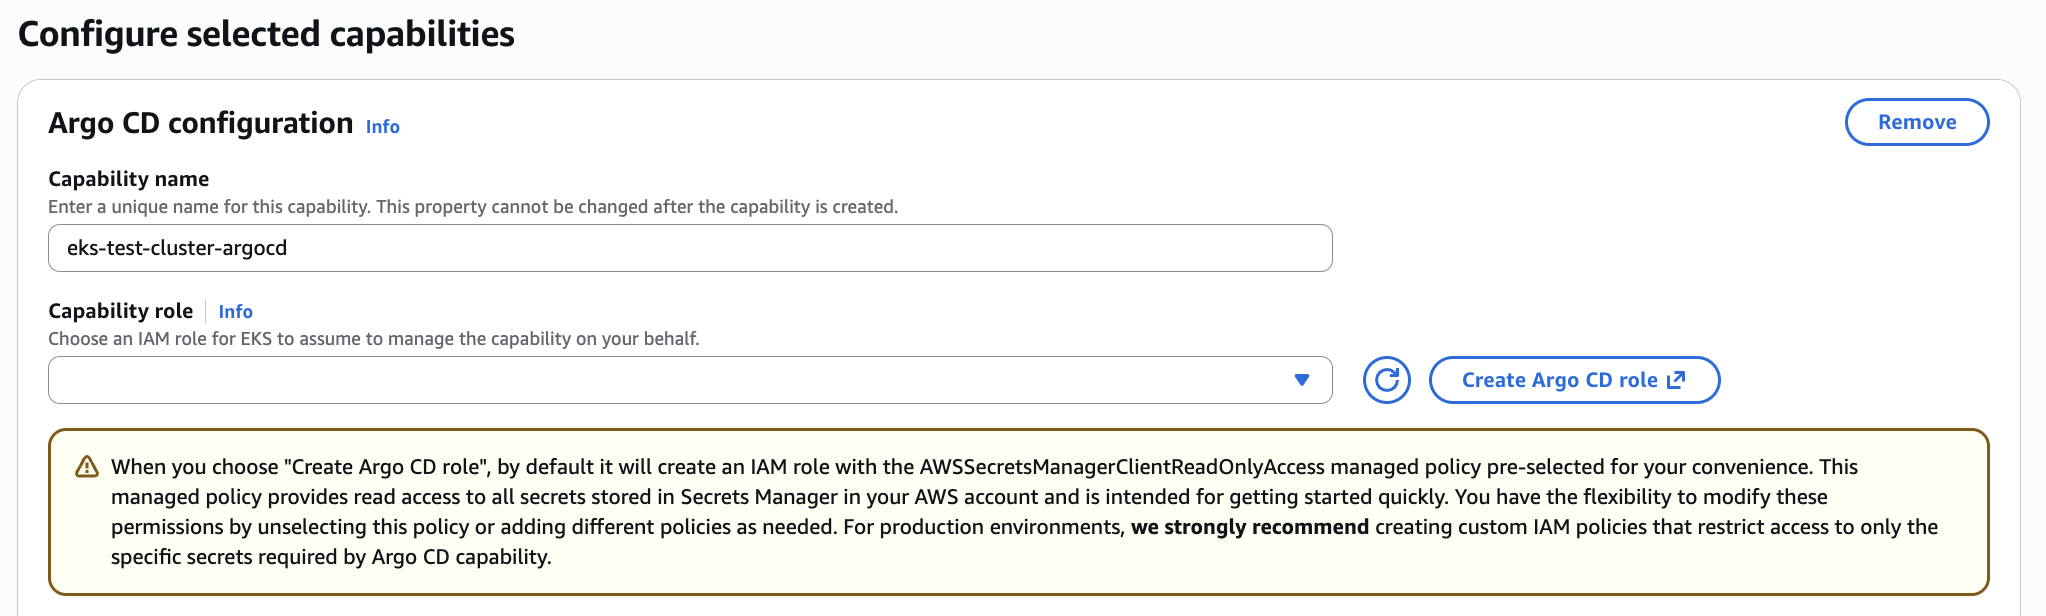Open Info link next to Argo CD configuration
Image resolution: width=2046 pixels, height=616 pixels.
tap(382, 127)
